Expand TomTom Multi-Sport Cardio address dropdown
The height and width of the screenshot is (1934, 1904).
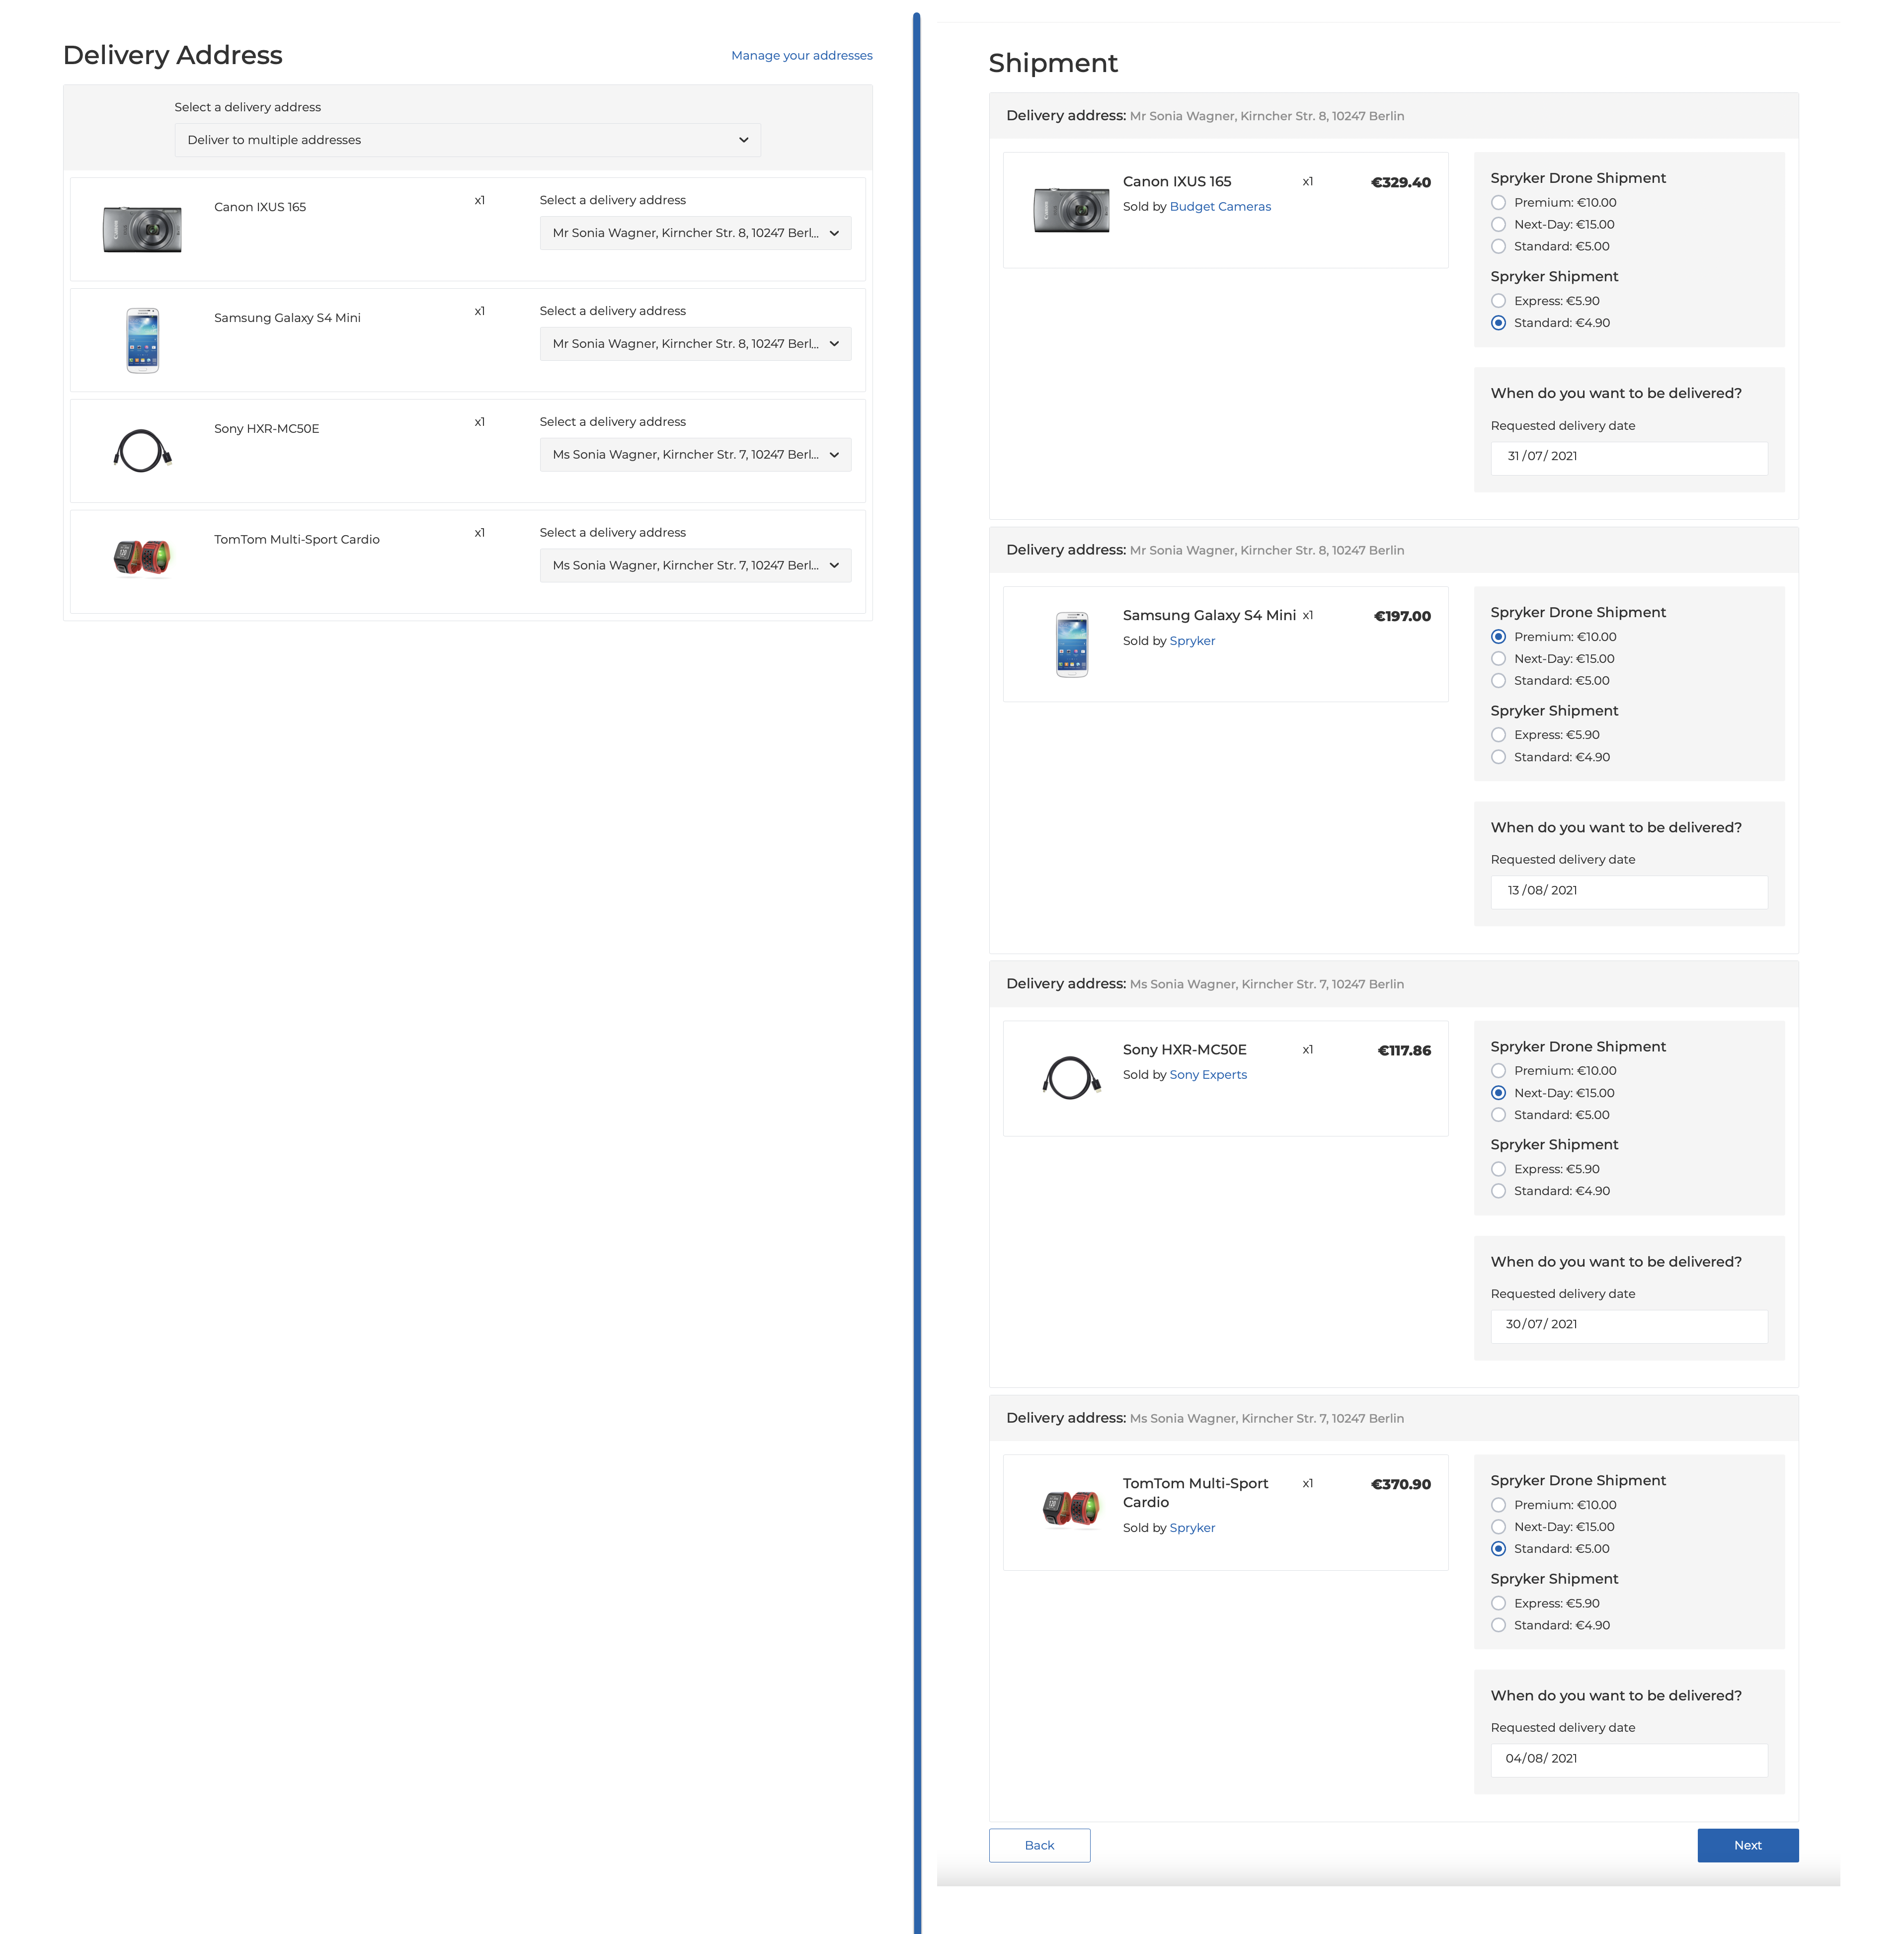tap(695, 565)
